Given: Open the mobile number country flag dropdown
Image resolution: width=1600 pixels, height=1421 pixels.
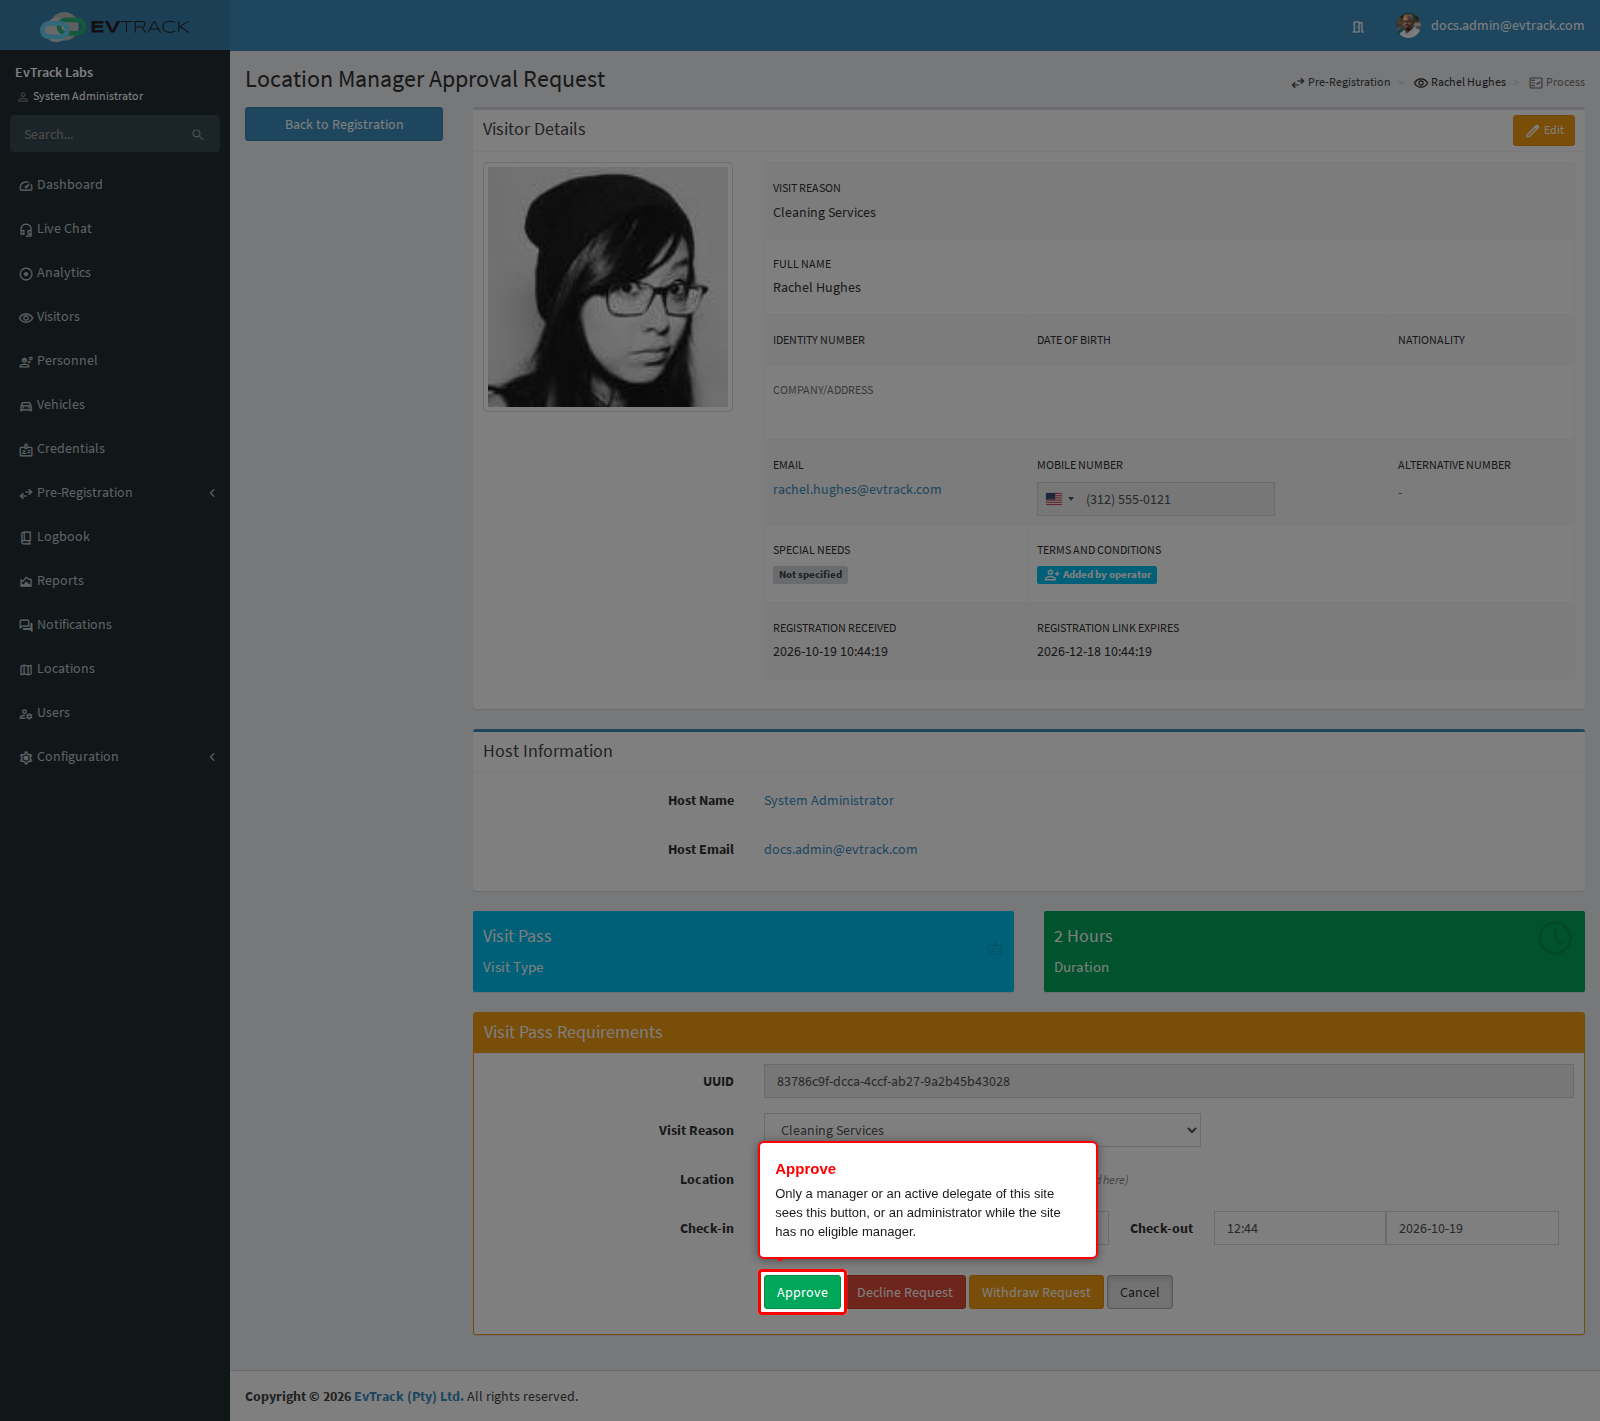Looking at the screenshot, I should point(1059,499).
